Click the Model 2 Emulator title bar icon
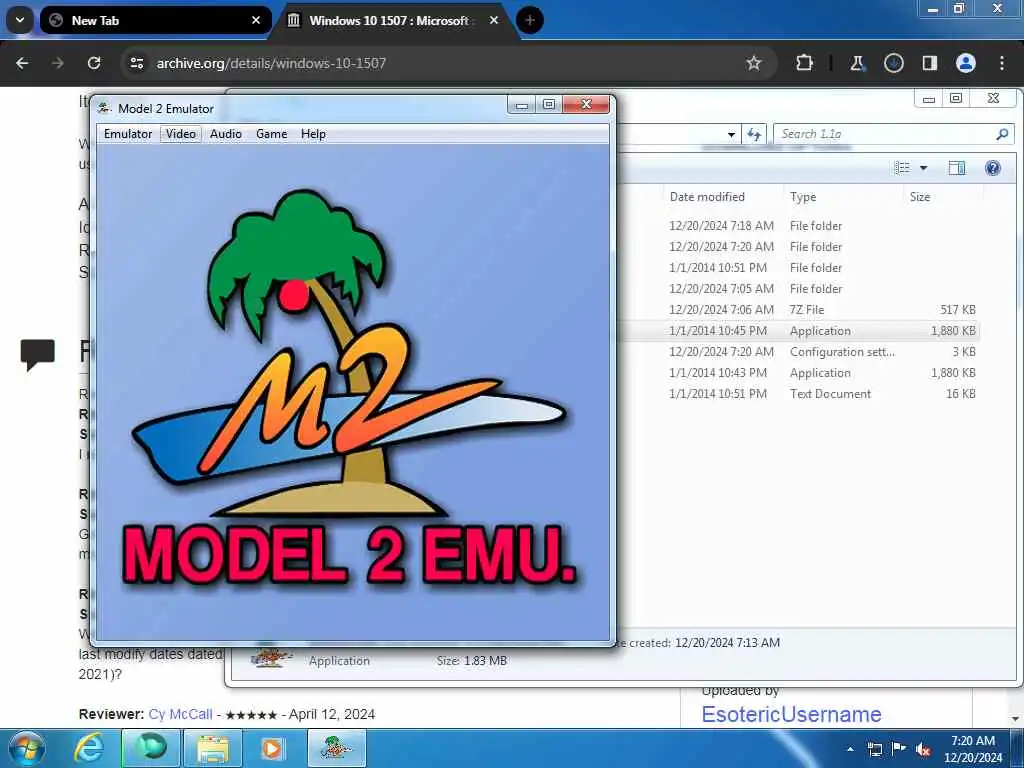Screen dimensions: 1024x768 [x=104, y=108]
